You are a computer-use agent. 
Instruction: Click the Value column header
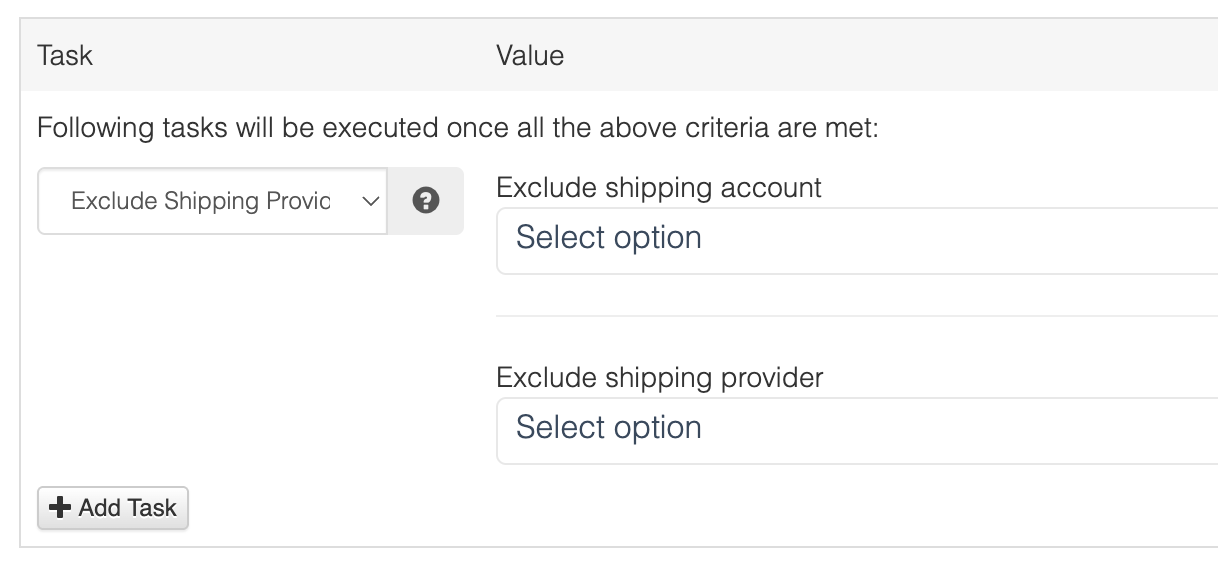point(530,55)
